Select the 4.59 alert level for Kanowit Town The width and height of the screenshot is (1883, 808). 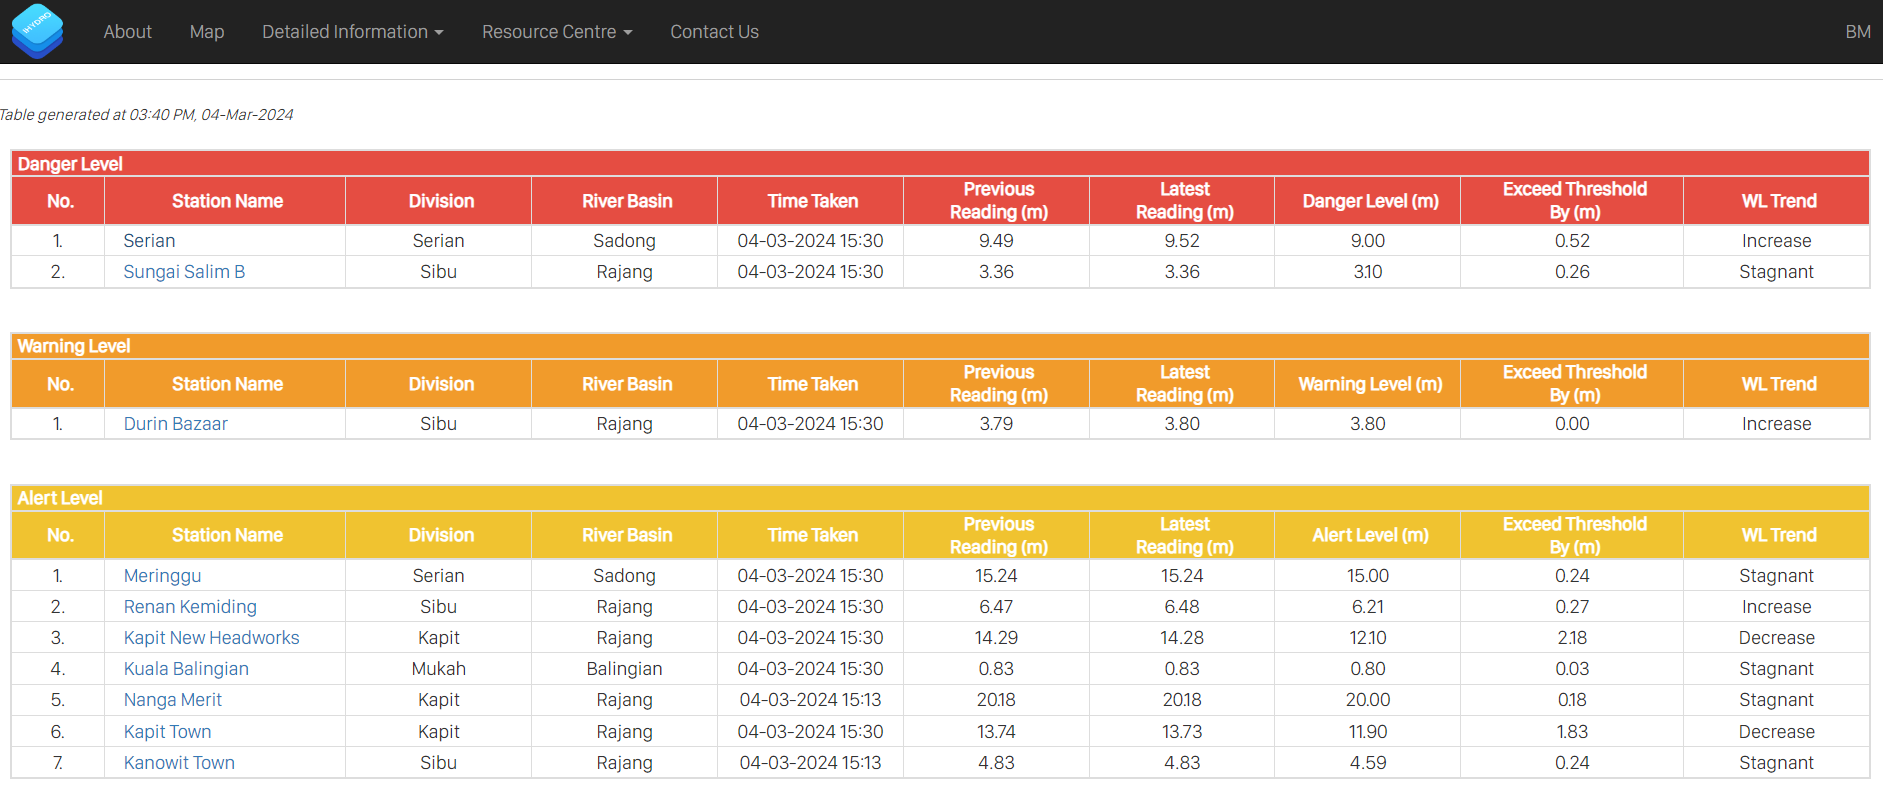tap(1368, 763)
